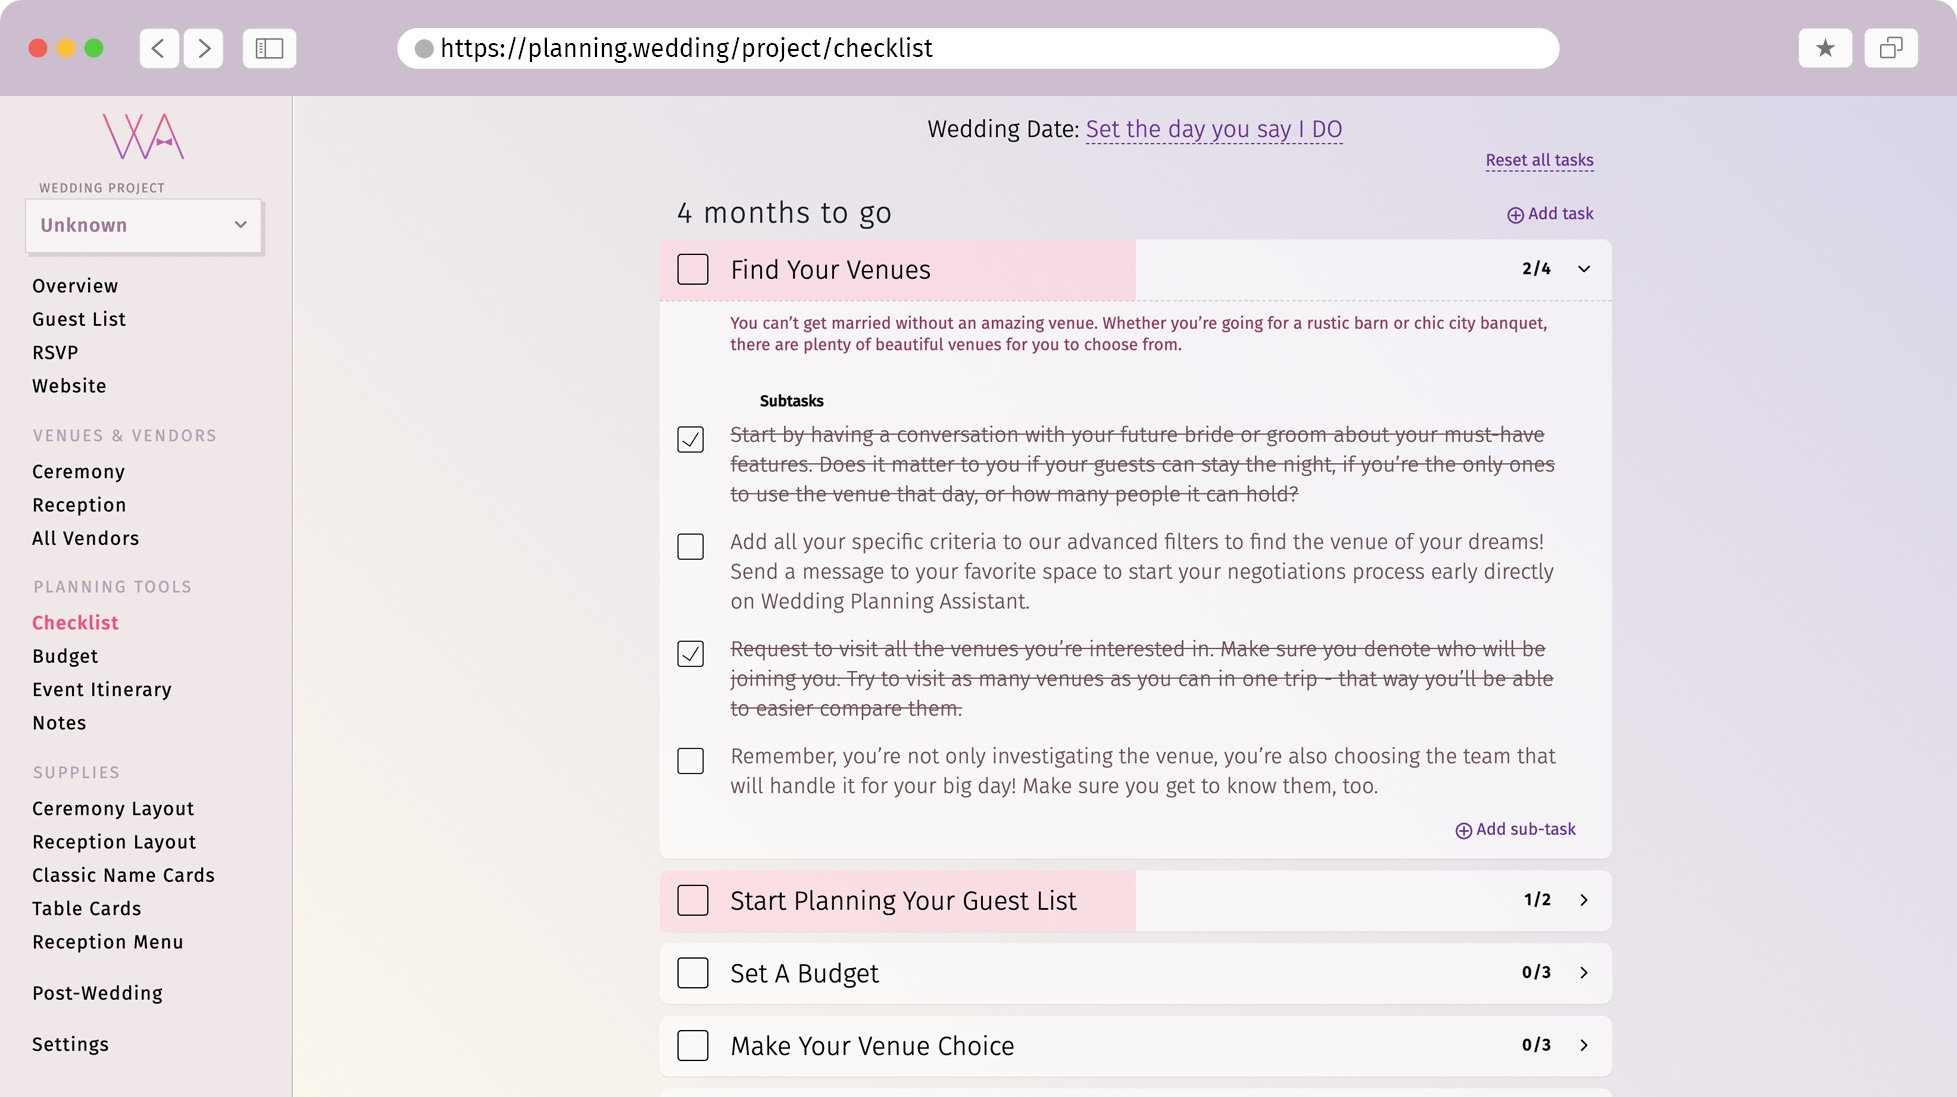Toggle the venue team investigation subtask checkbox
Screen dimensions: 1957x1097
tap(690, 761)
